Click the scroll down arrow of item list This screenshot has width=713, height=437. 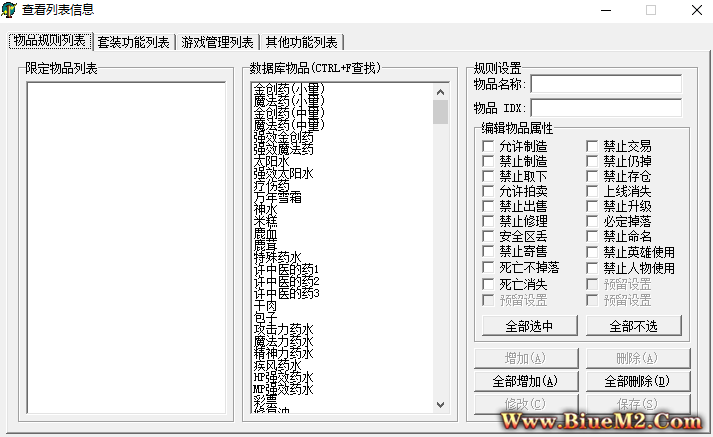coord(440,404)
